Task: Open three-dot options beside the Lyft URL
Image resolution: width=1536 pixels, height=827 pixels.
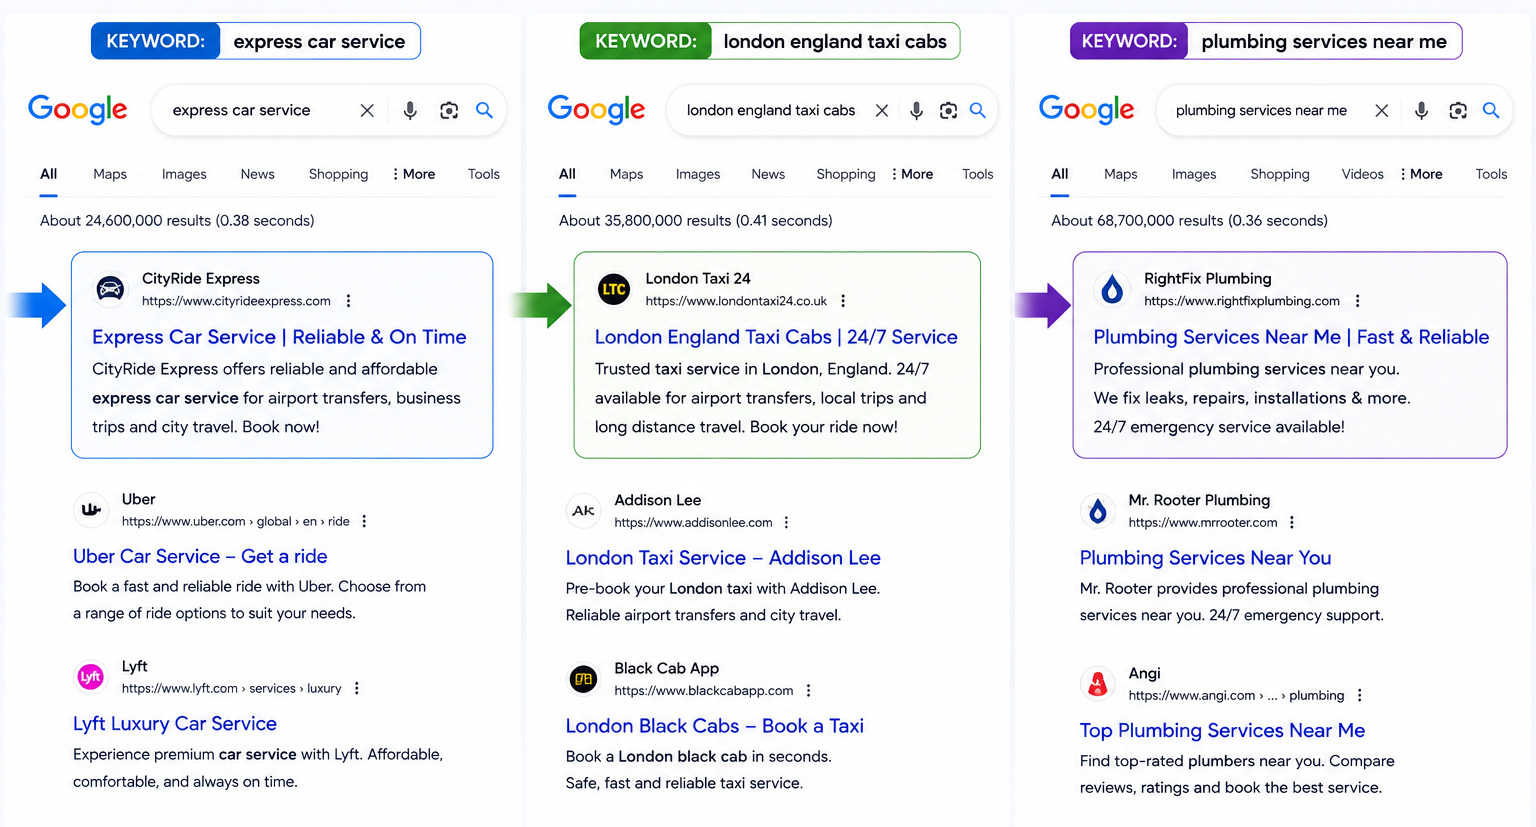Action: pos(357,688)
